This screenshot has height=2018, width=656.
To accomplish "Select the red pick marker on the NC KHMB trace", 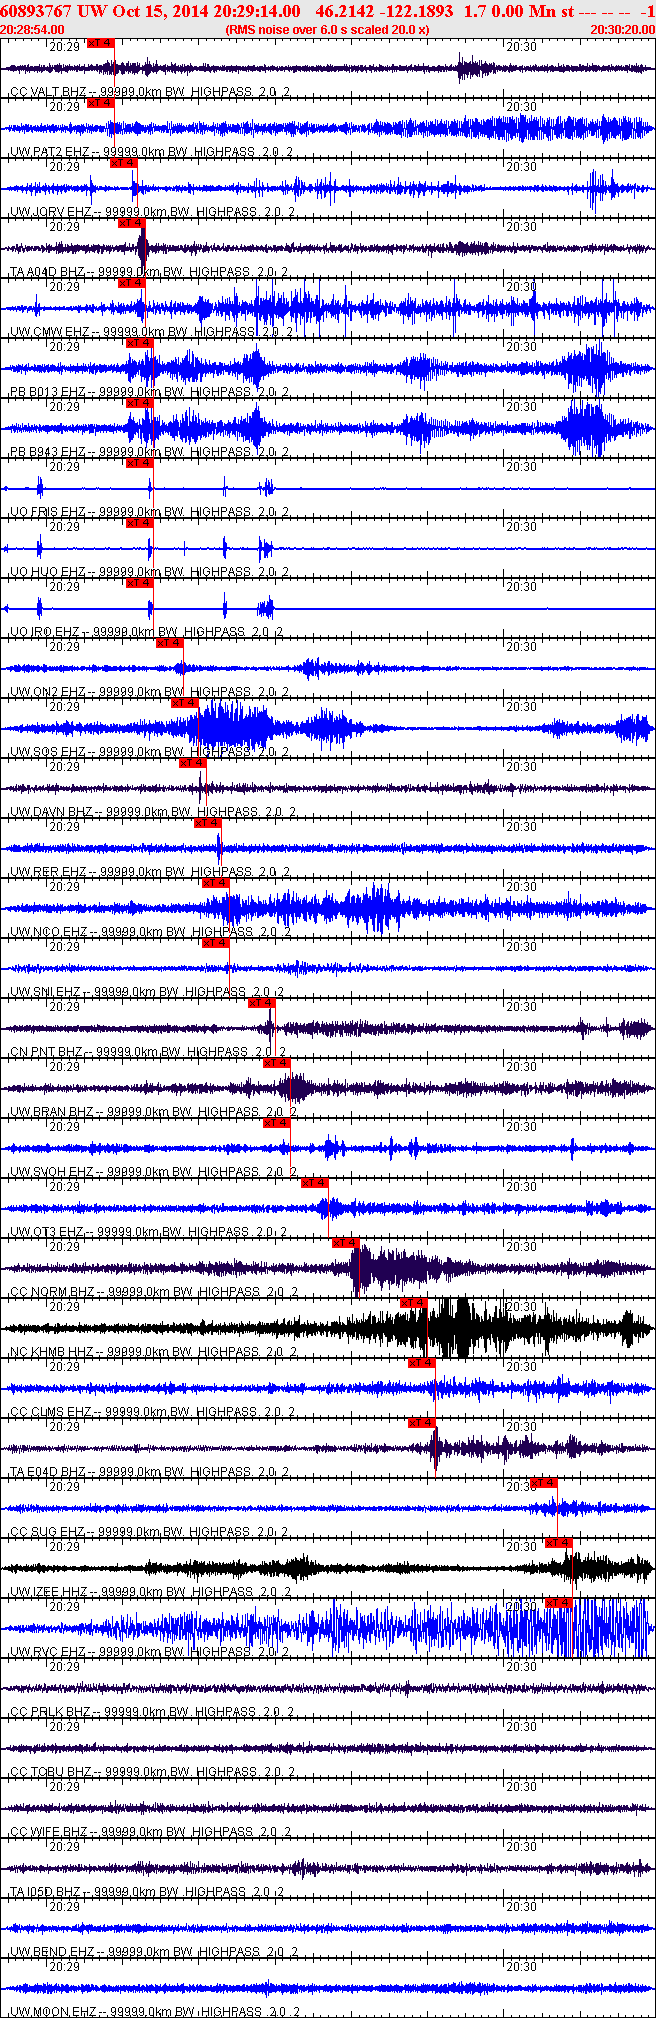I will tap(413, 1303).
